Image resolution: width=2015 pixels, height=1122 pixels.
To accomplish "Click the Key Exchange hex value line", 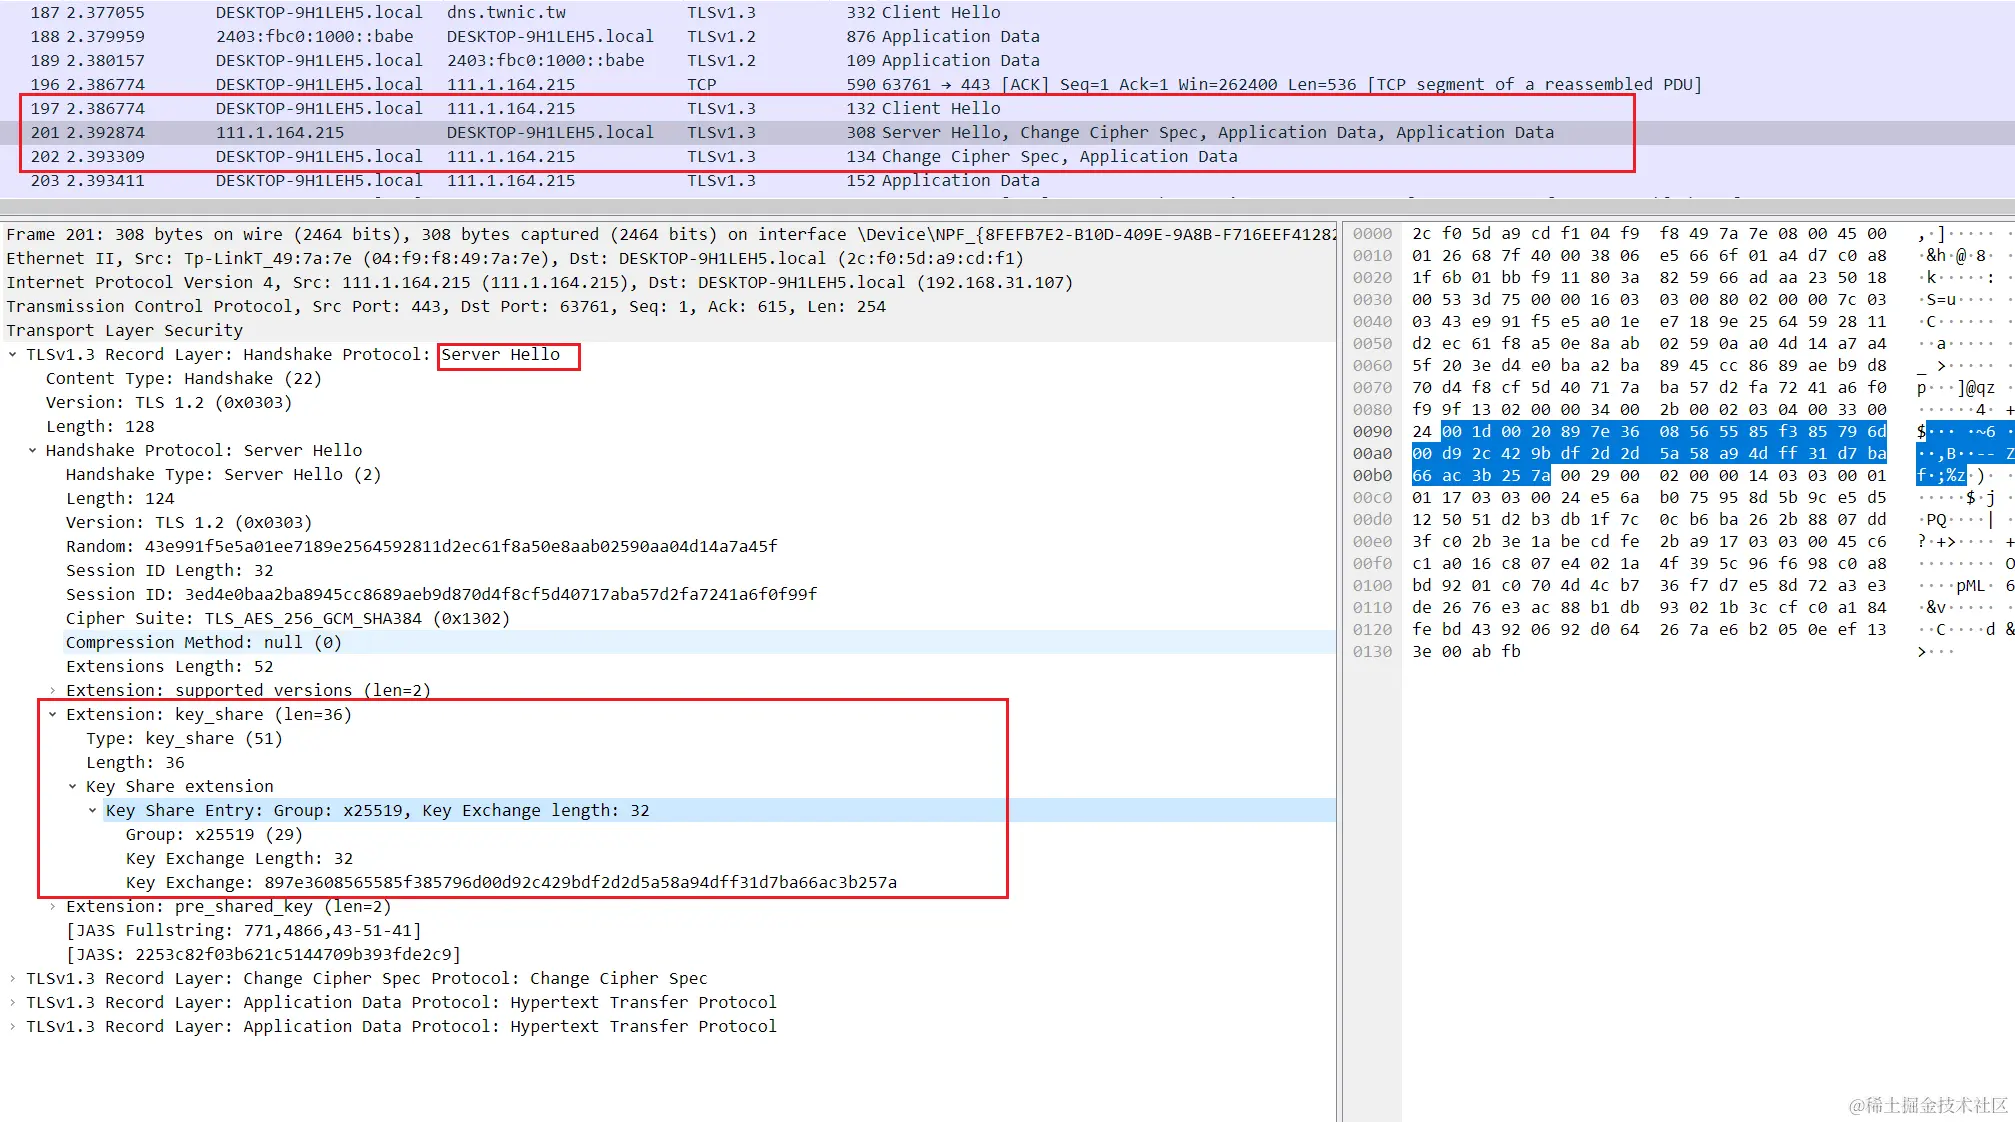I will (x=510, y=883).
